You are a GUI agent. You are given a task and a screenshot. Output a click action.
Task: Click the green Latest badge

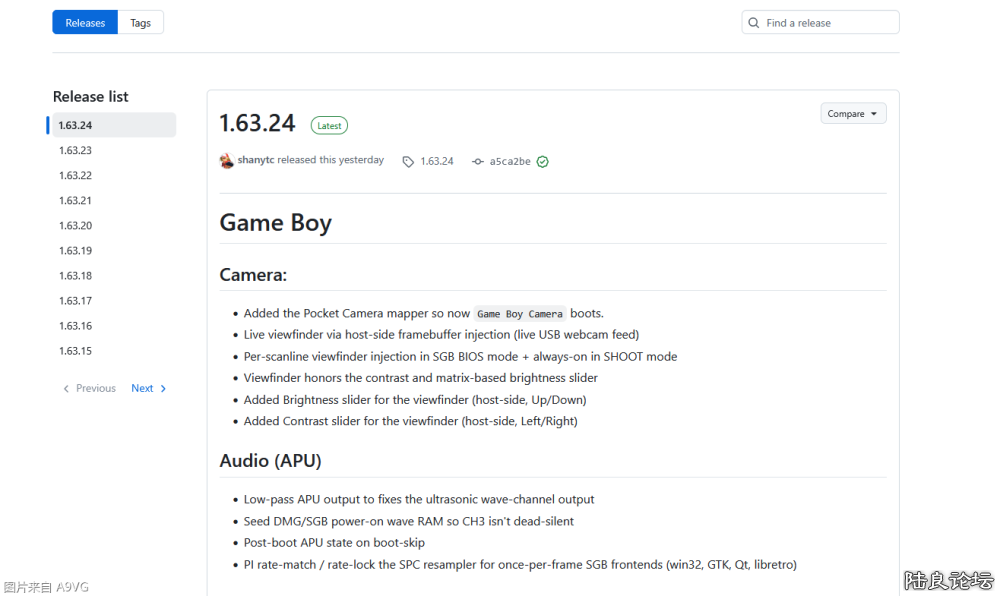[329, 126]
